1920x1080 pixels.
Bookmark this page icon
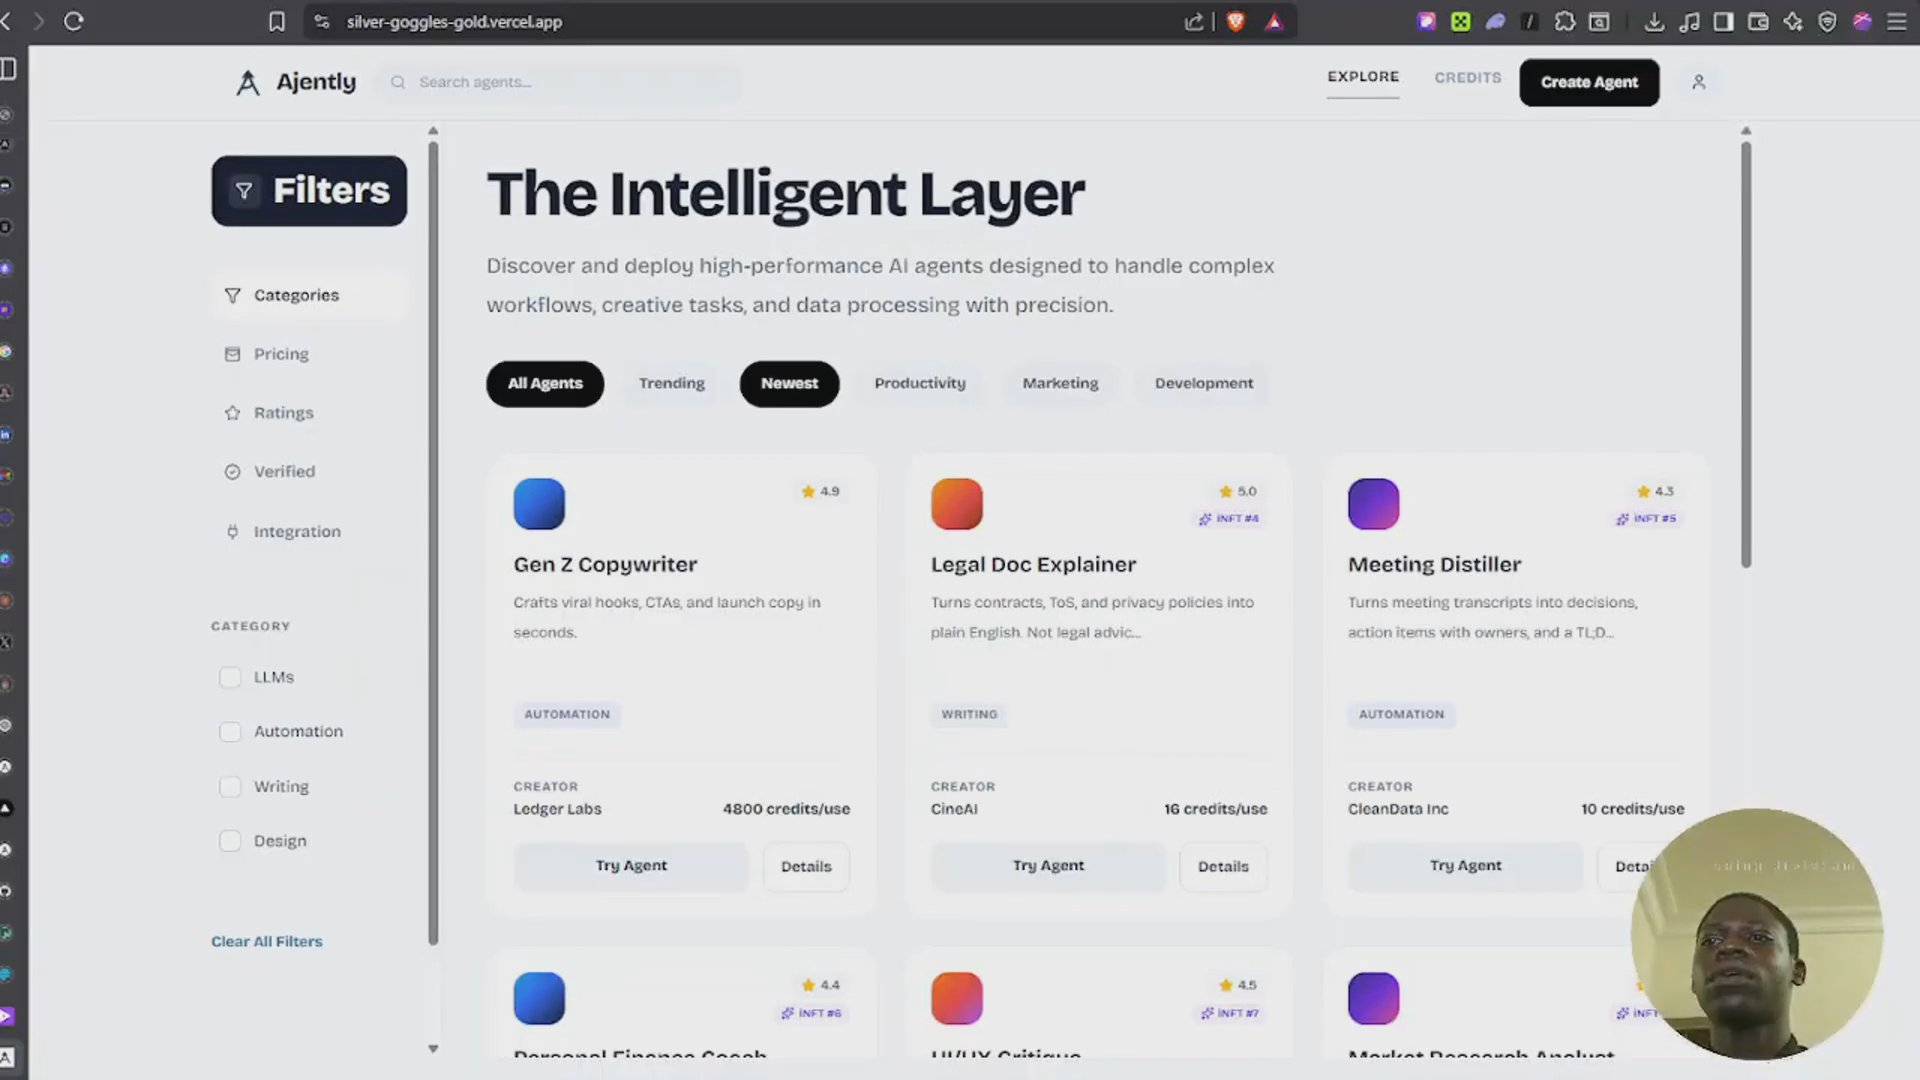click(x=277, y=21)
